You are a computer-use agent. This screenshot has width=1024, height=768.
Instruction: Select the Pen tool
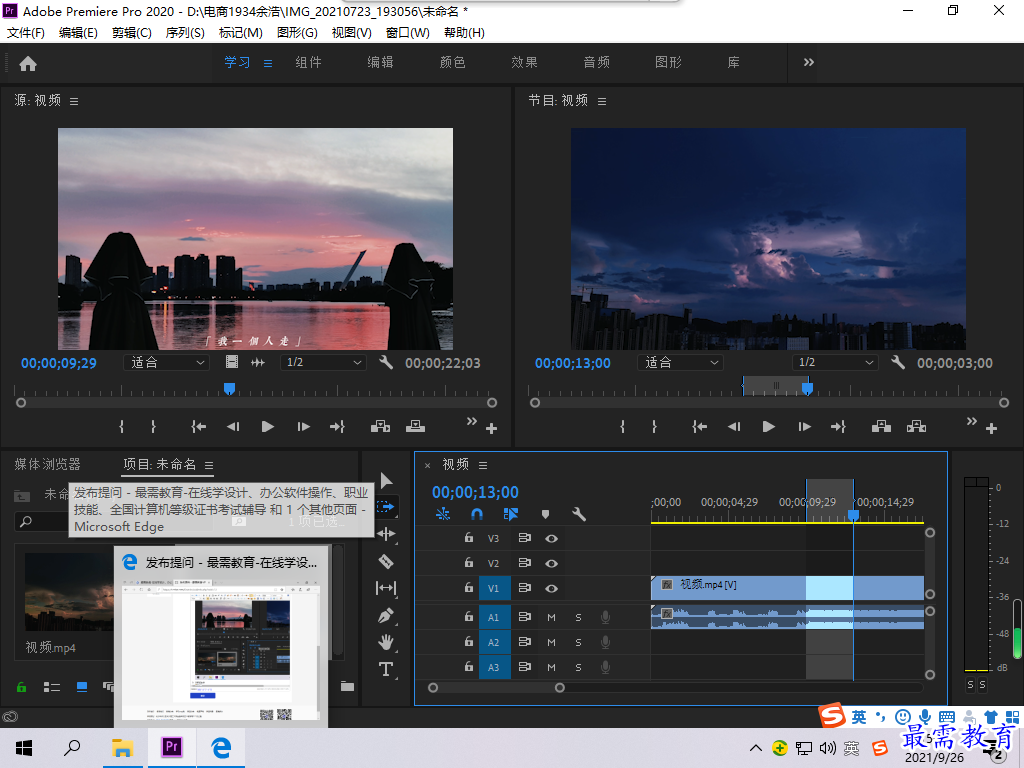pos(386,615)
